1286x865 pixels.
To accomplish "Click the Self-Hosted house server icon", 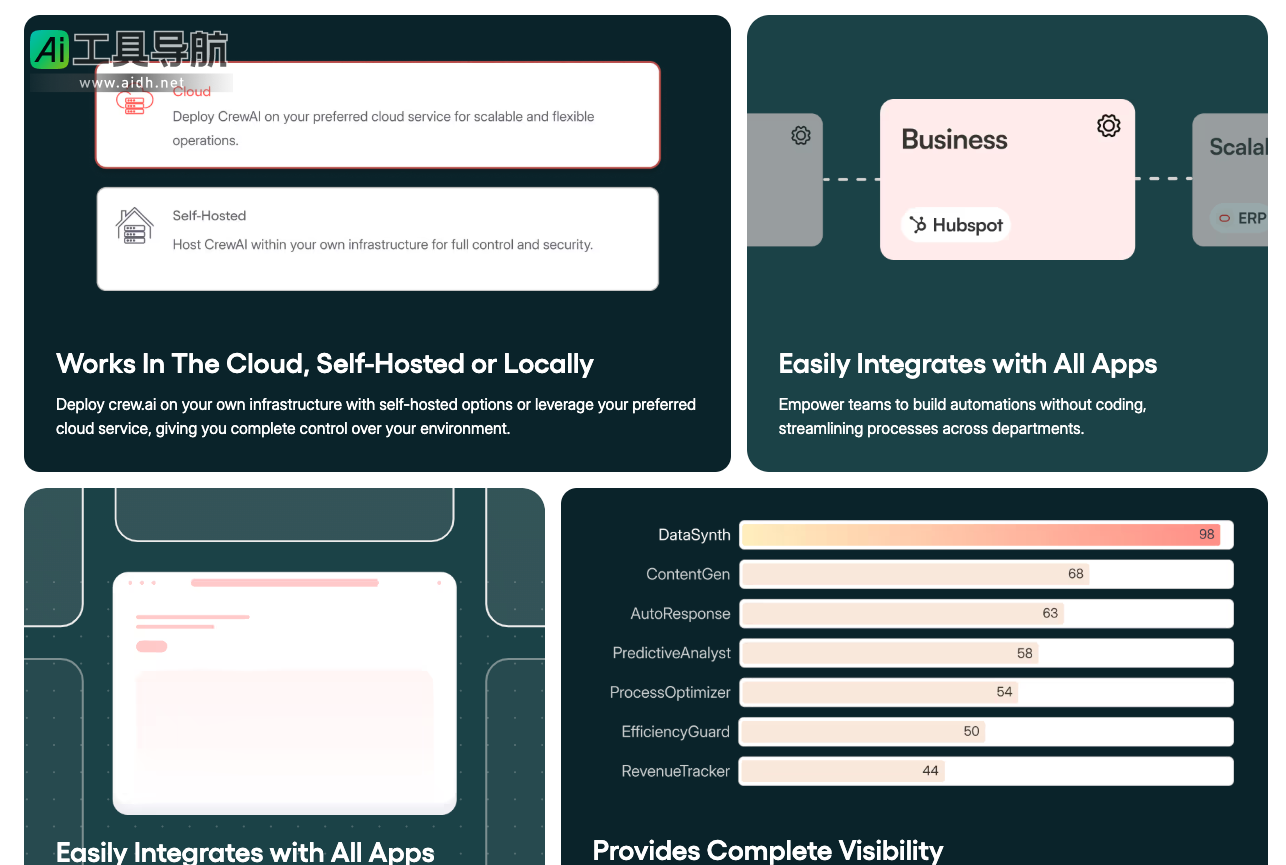I will (x=135, y=227).
